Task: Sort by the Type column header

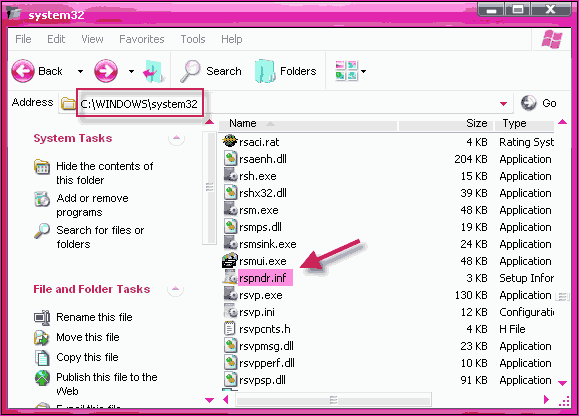Action: (524, 123)
